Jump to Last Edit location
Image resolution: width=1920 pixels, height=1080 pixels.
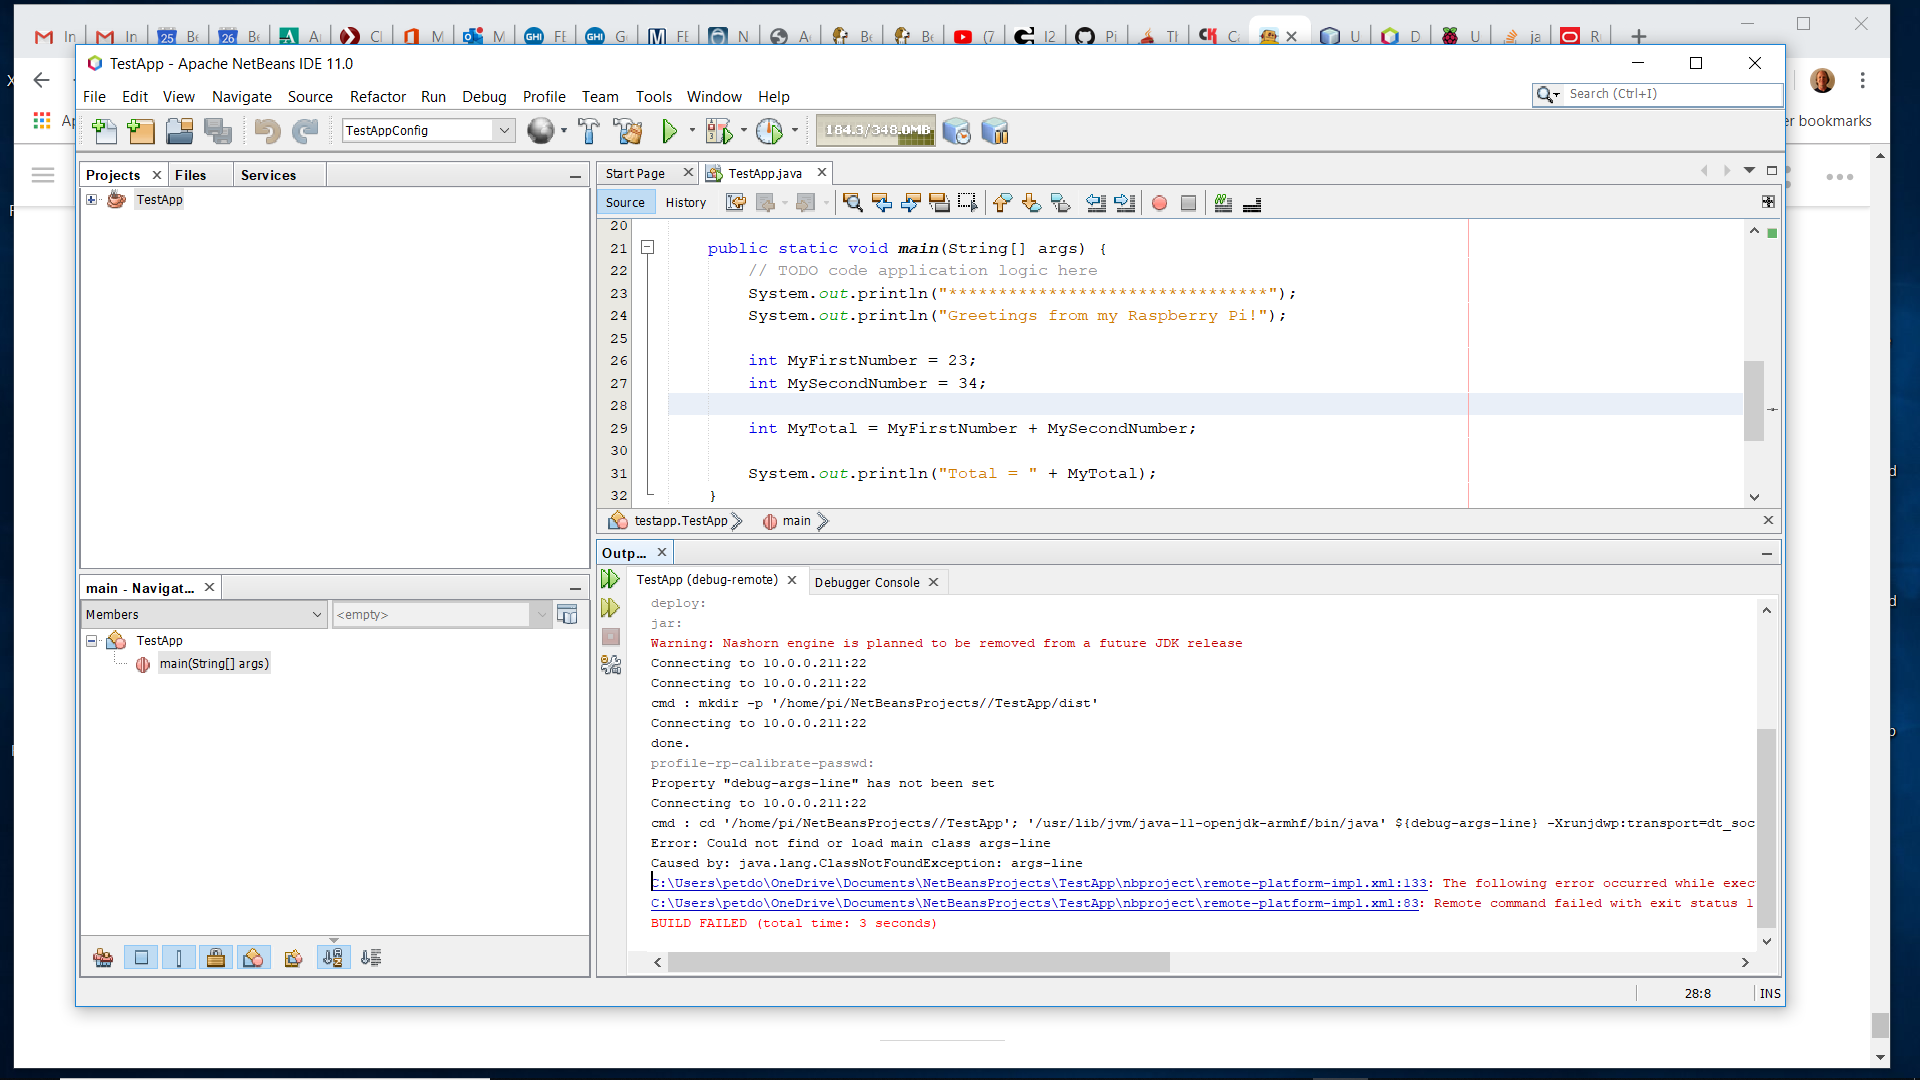pyautogui.click(x=735, y=202)
